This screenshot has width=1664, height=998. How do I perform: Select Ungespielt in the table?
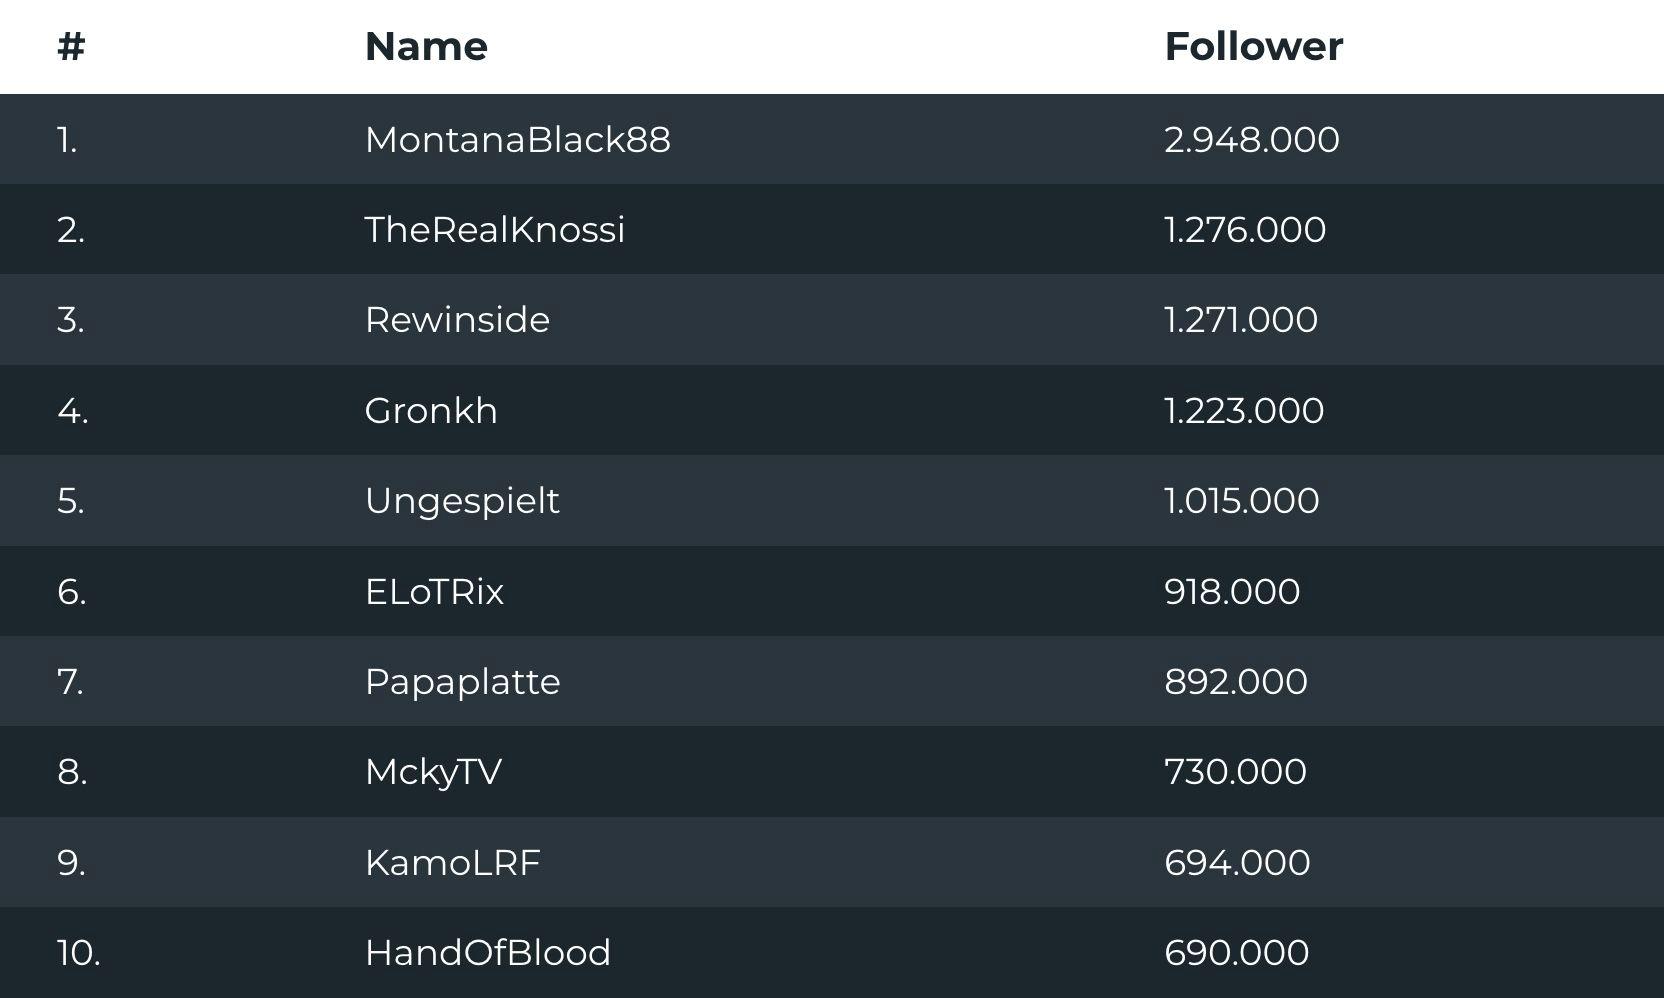462,501
